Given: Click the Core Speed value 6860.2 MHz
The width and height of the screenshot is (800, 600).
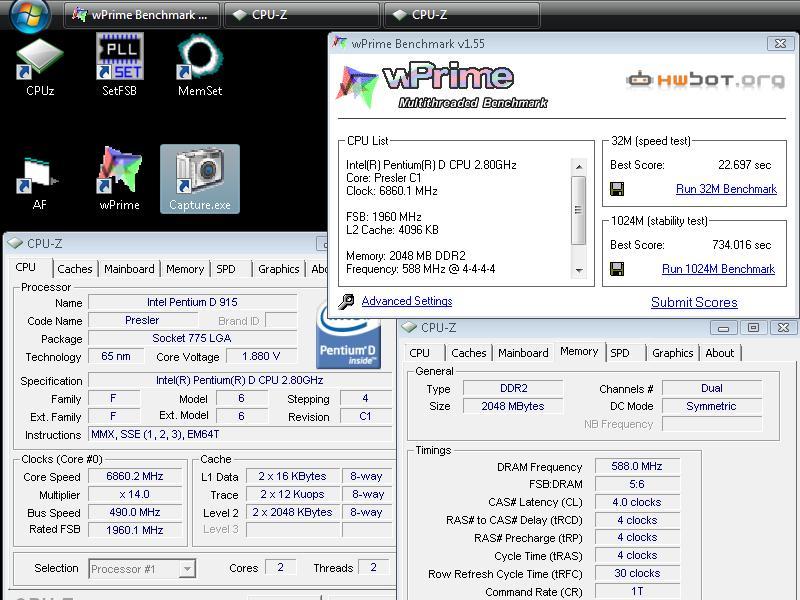Looking at the screenshot, I should (x=135, y=476).
